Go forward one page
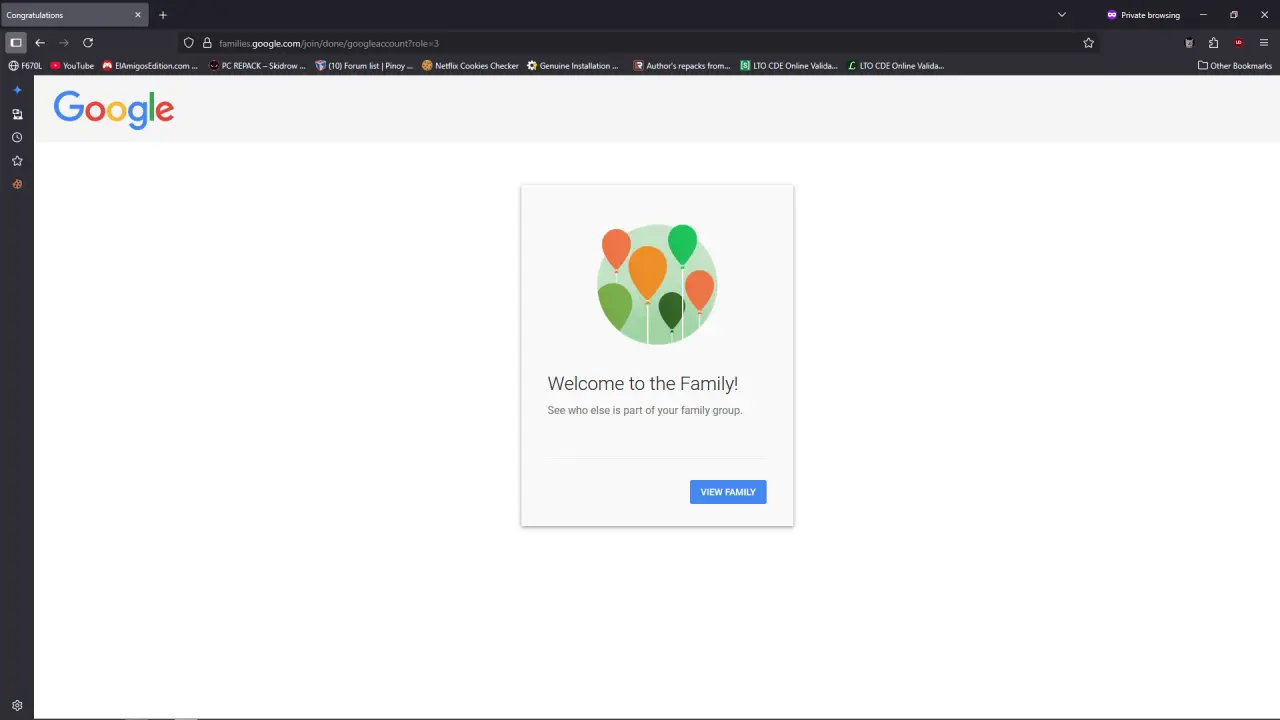 click(64, 43)
